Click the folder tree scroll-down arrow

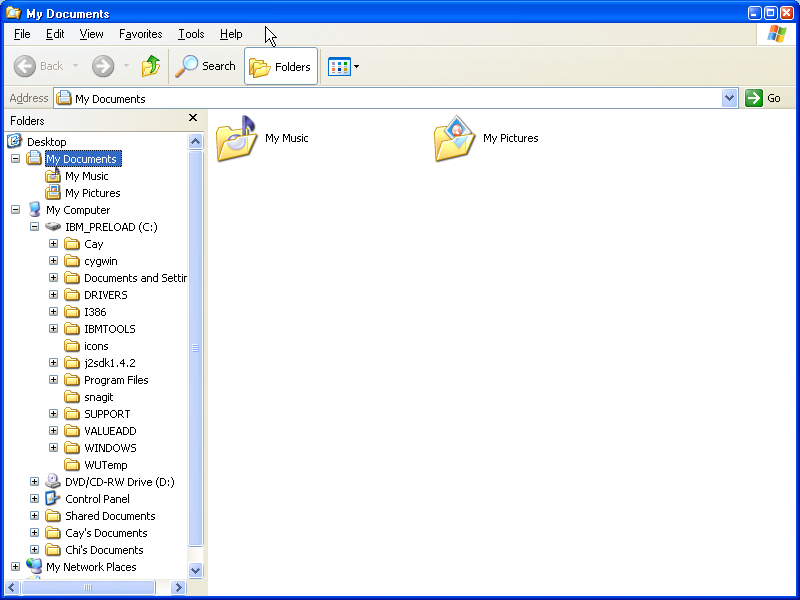click(x=195, y=570)
